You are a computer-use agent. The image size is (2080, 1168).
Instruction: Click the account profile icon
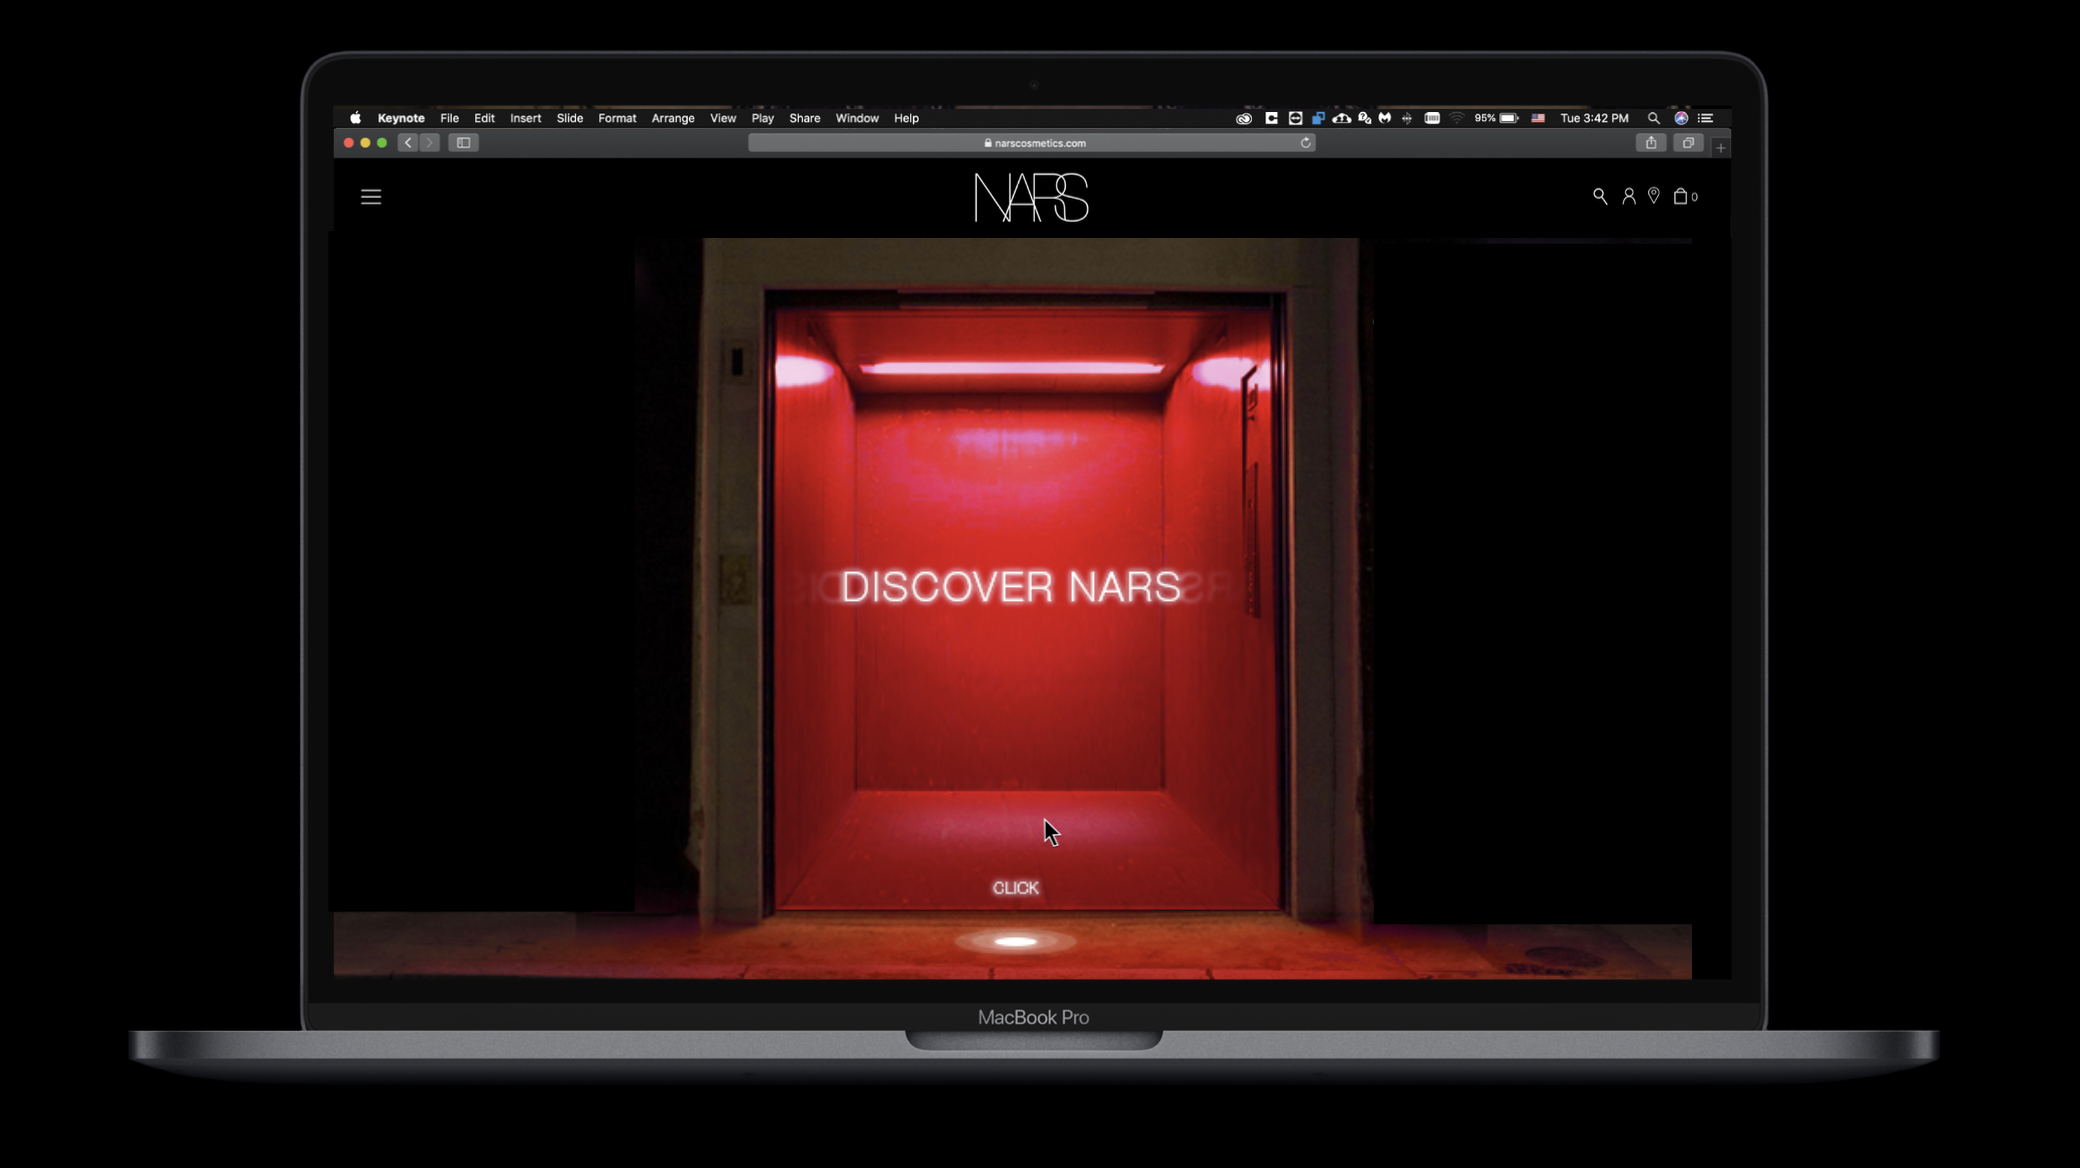[1629, 196]
